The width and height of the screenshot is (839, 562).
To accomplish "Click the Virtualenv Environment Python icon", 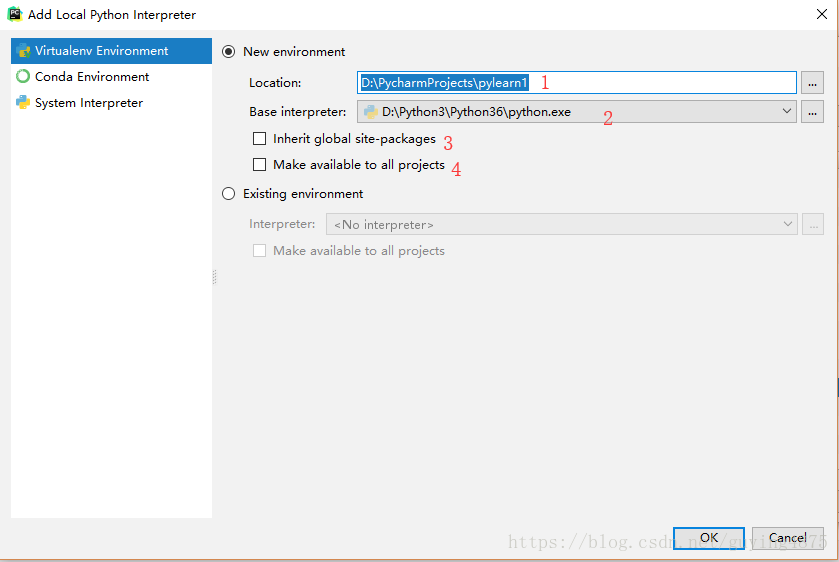I will click(x=23, y=51).
